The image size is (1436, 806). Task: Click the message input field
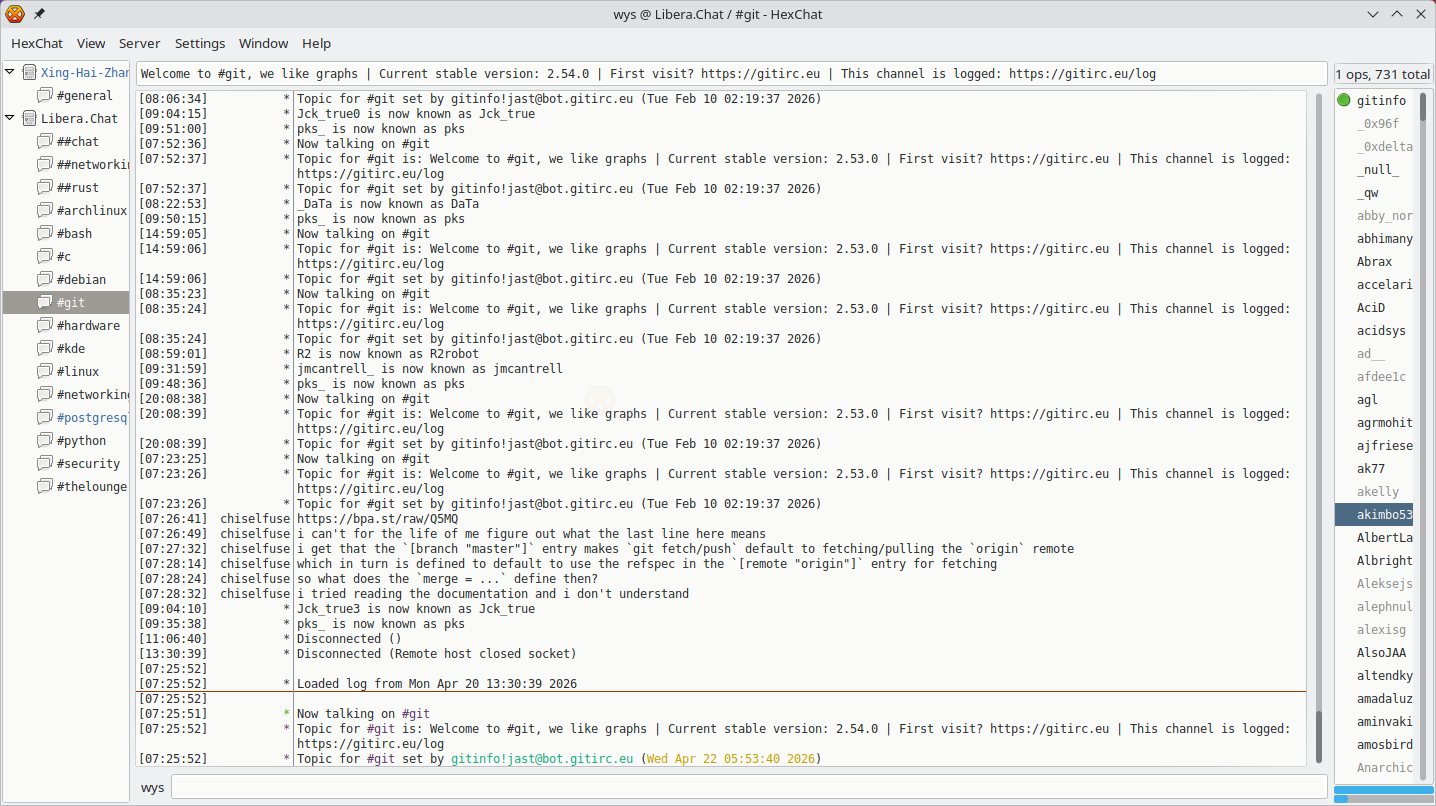(748, 787)
